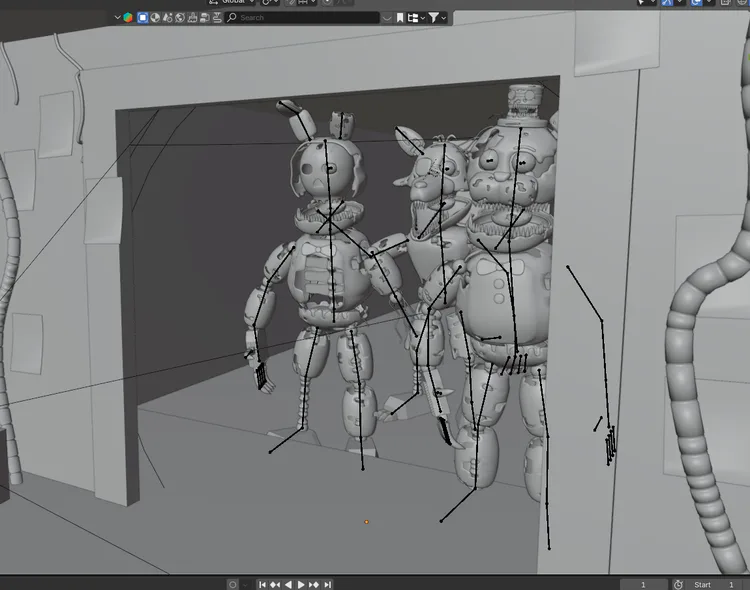
Task: Toggle the last filter icon before search
Action: (x=217, y=18)
